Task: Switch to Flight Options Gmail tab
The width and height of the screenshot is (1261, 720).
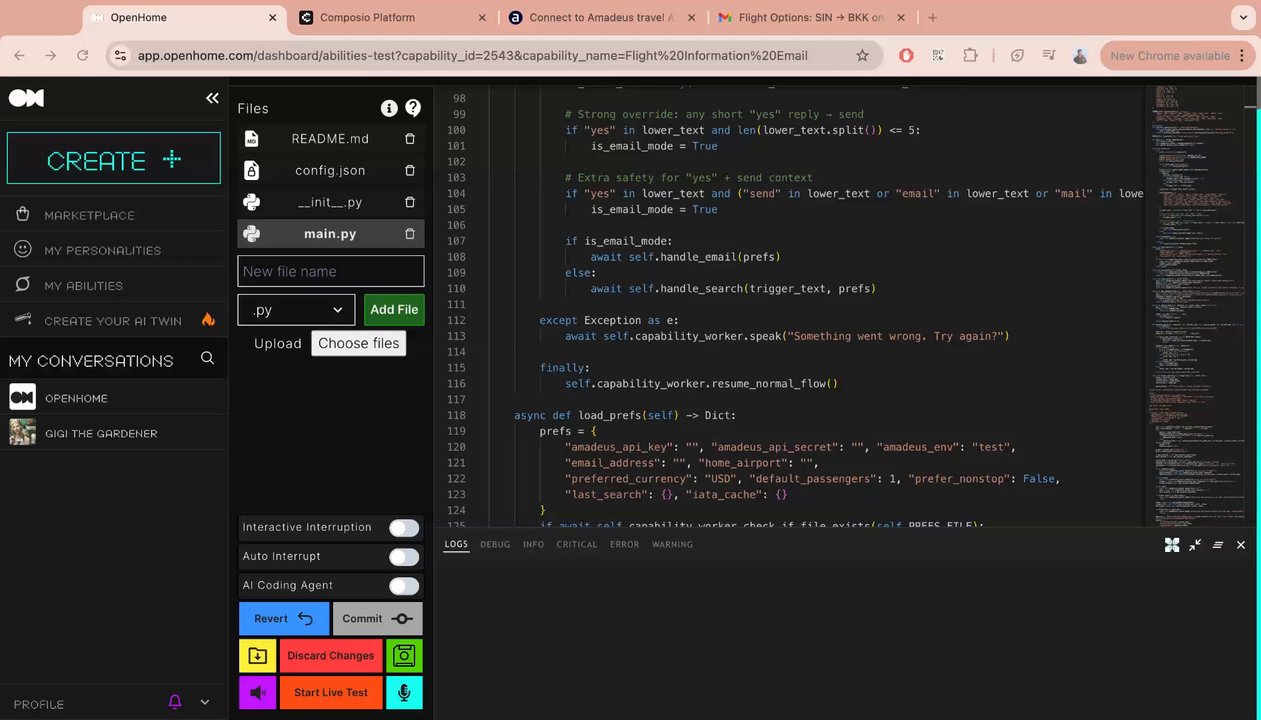Action: click(810, 17)
